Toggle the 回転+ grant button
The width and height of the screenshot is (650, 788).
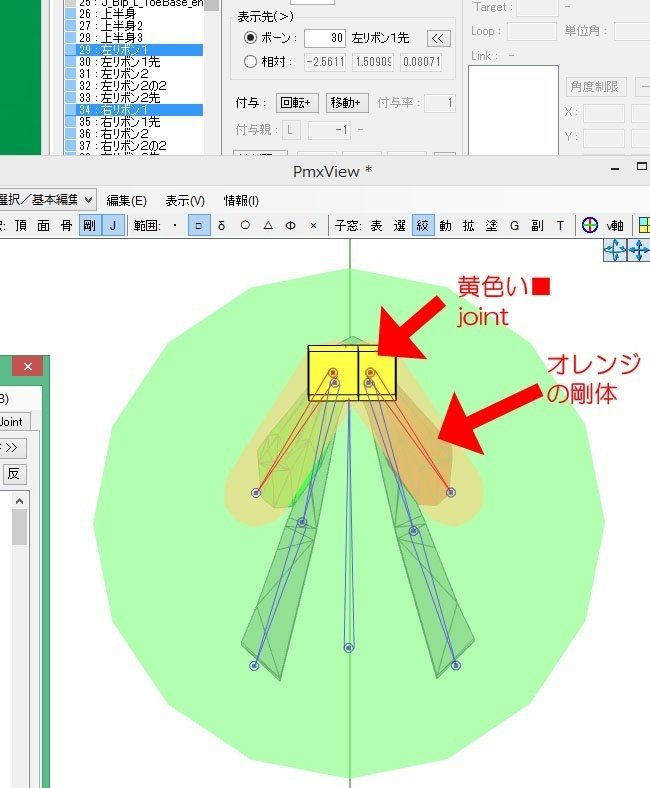point(297,103)
